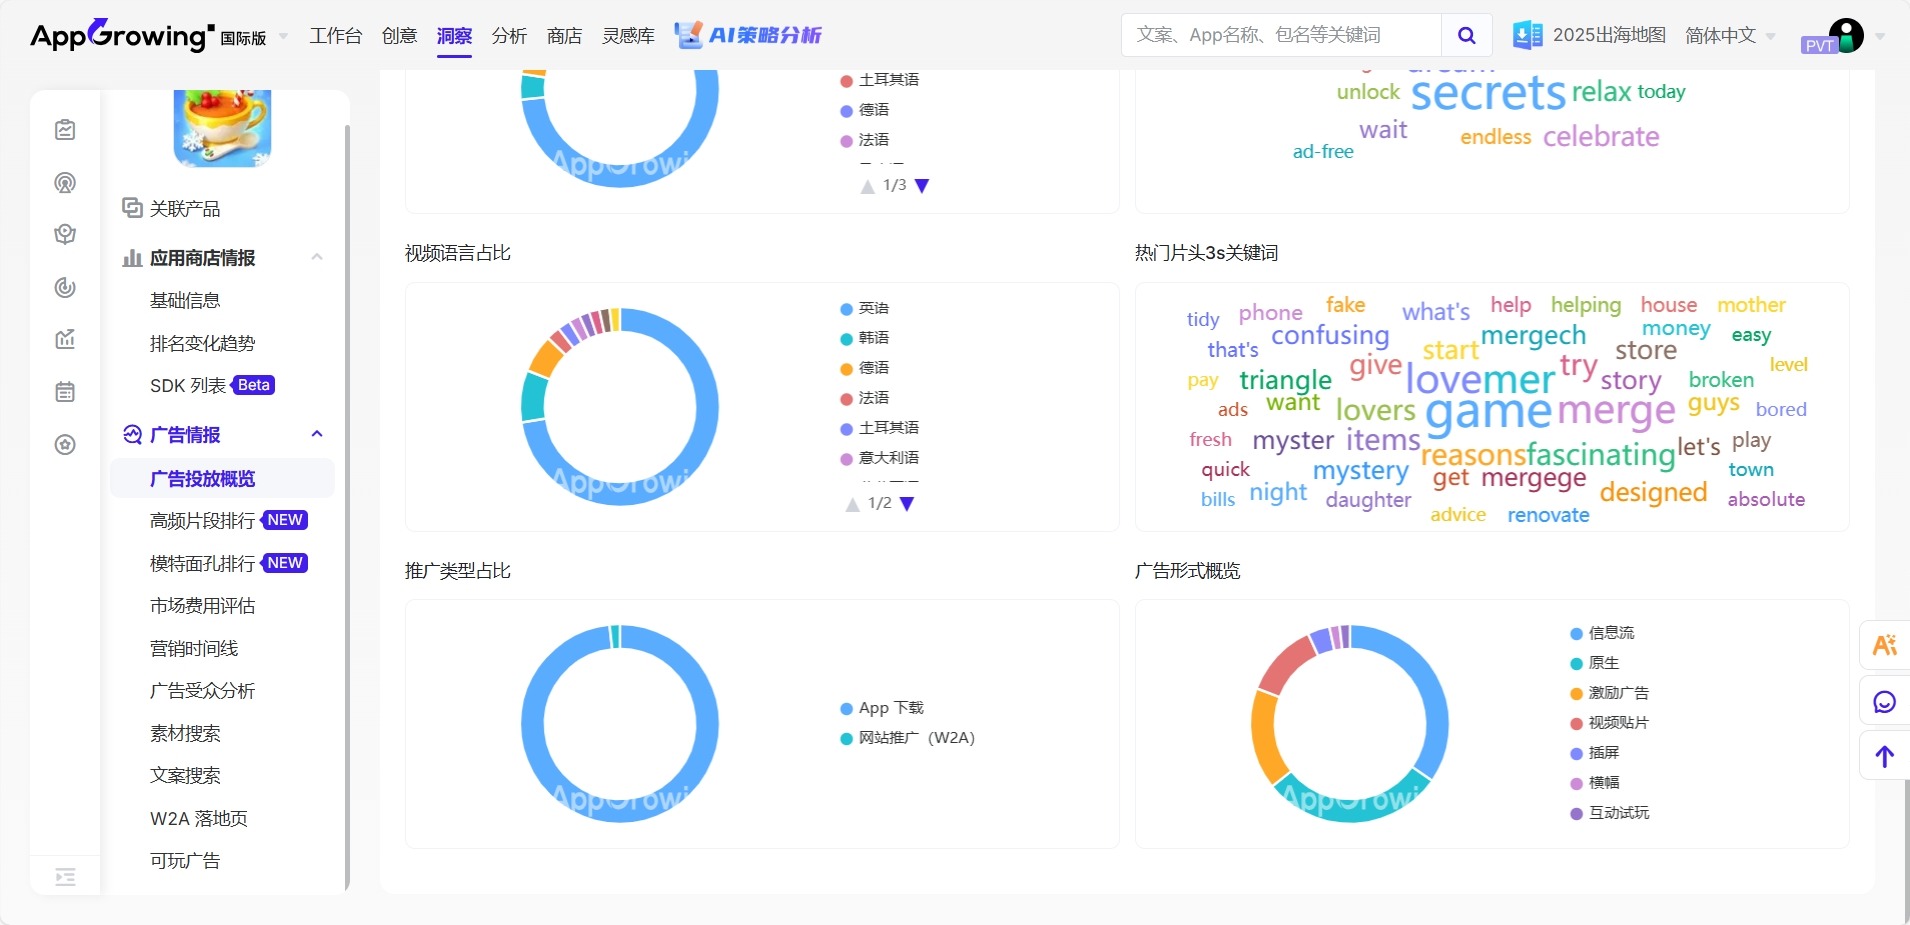Collapse the 广告情报 section

point(317,435)
